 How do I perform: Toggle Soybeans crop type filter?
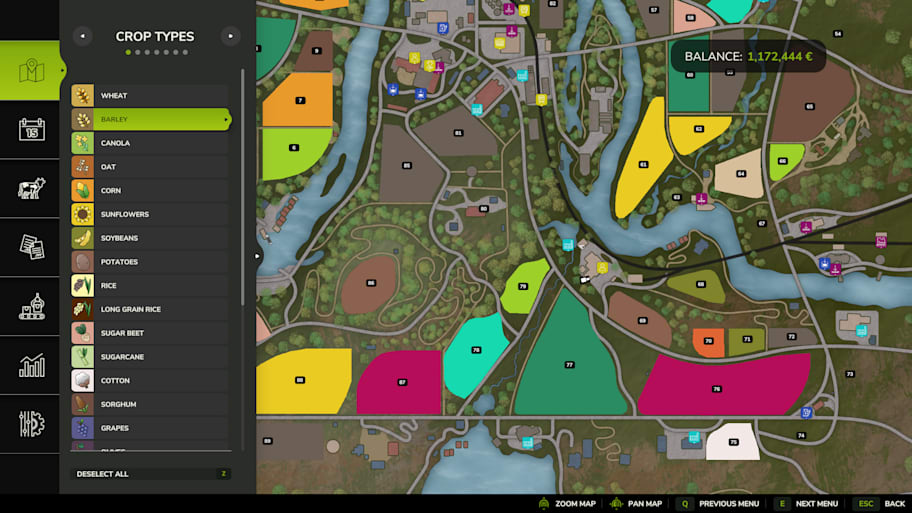(151, 238)
